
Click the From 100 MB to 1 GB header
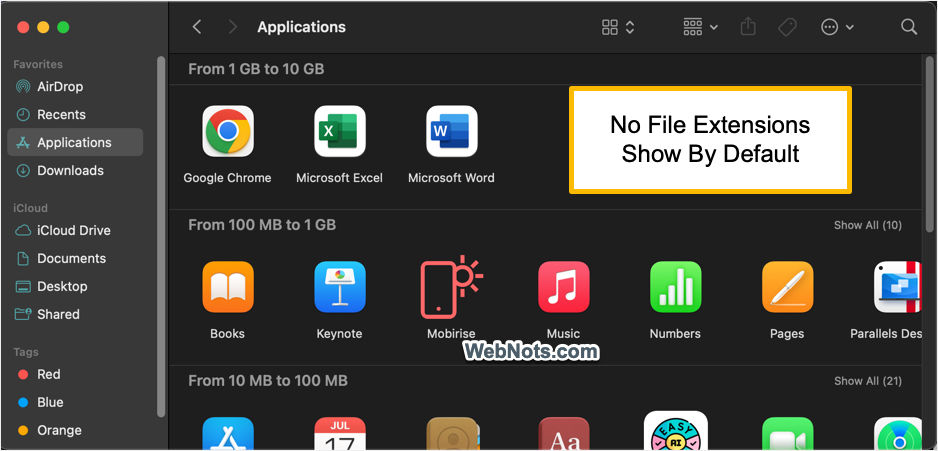(x=262, y=225)
